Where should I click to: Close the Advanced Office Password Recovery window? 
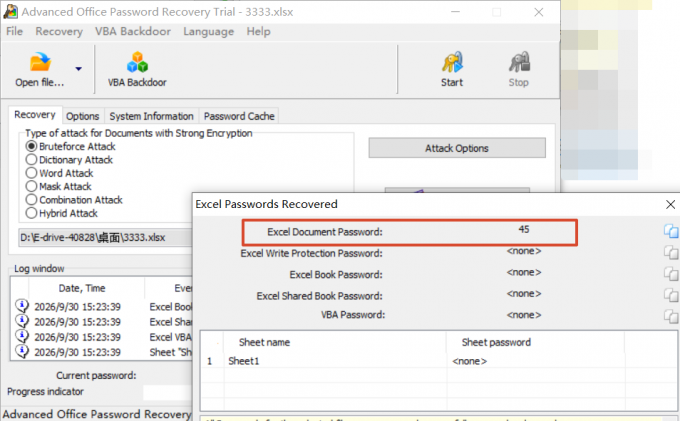539,12
